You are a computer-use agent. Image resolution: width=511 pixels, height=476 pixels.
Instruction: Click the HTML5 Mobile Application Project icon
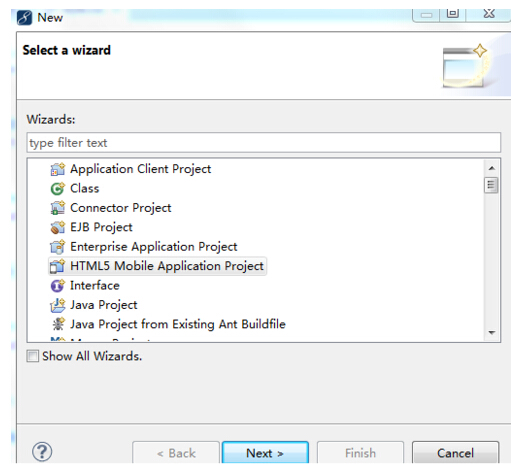pos(57,266)
